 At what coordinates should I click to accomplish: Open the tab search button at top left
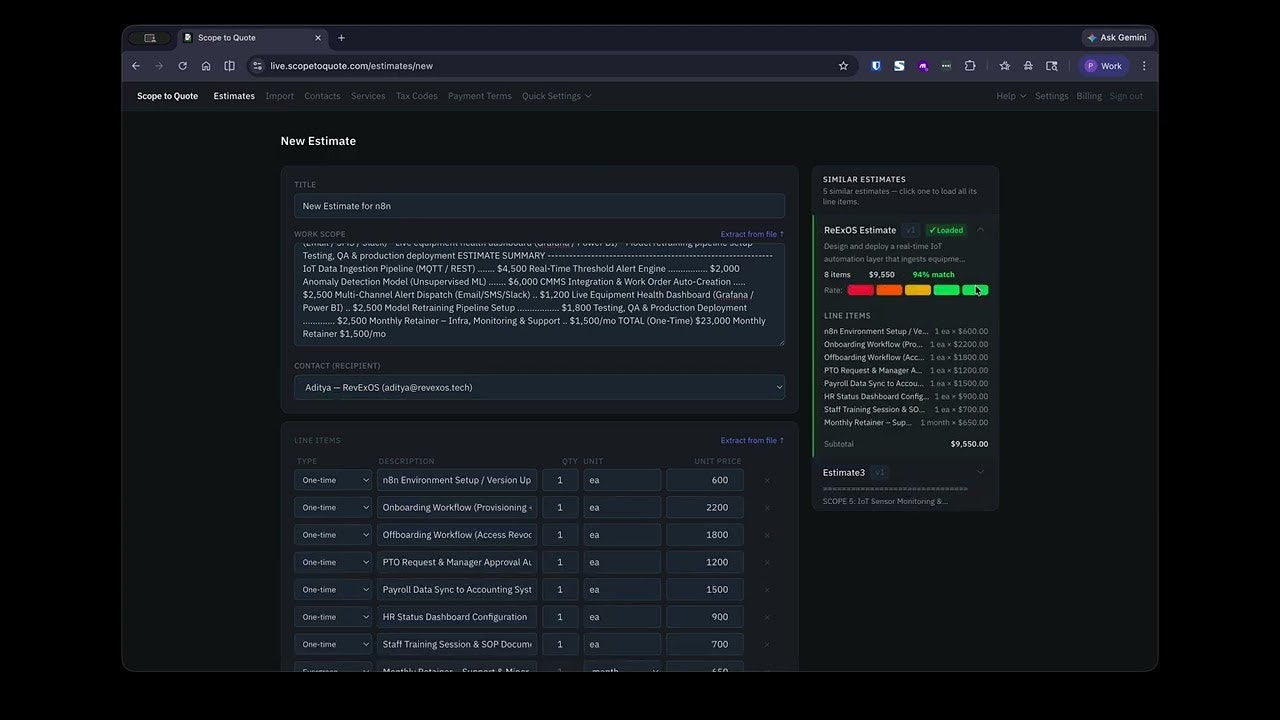pyautogui.click(x=149, y=38)
